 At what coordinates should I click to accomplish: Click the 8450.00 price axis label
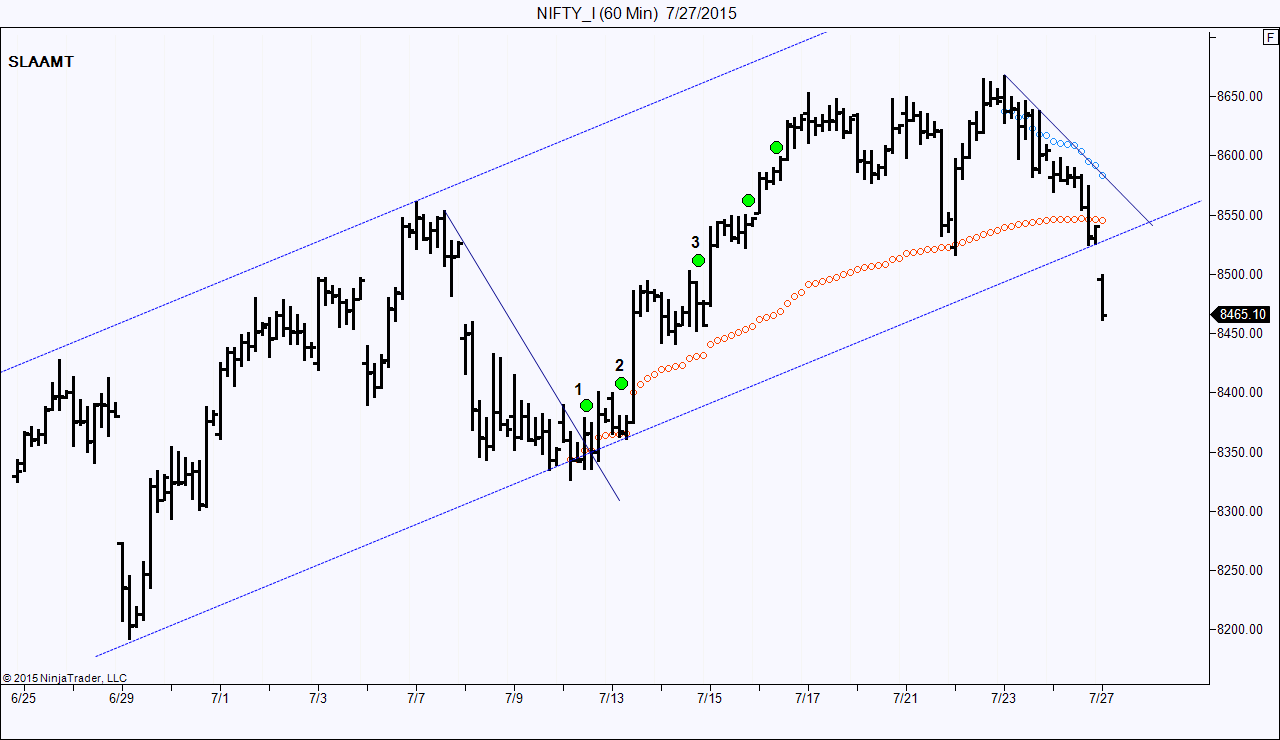click(x=1240, y=333)
